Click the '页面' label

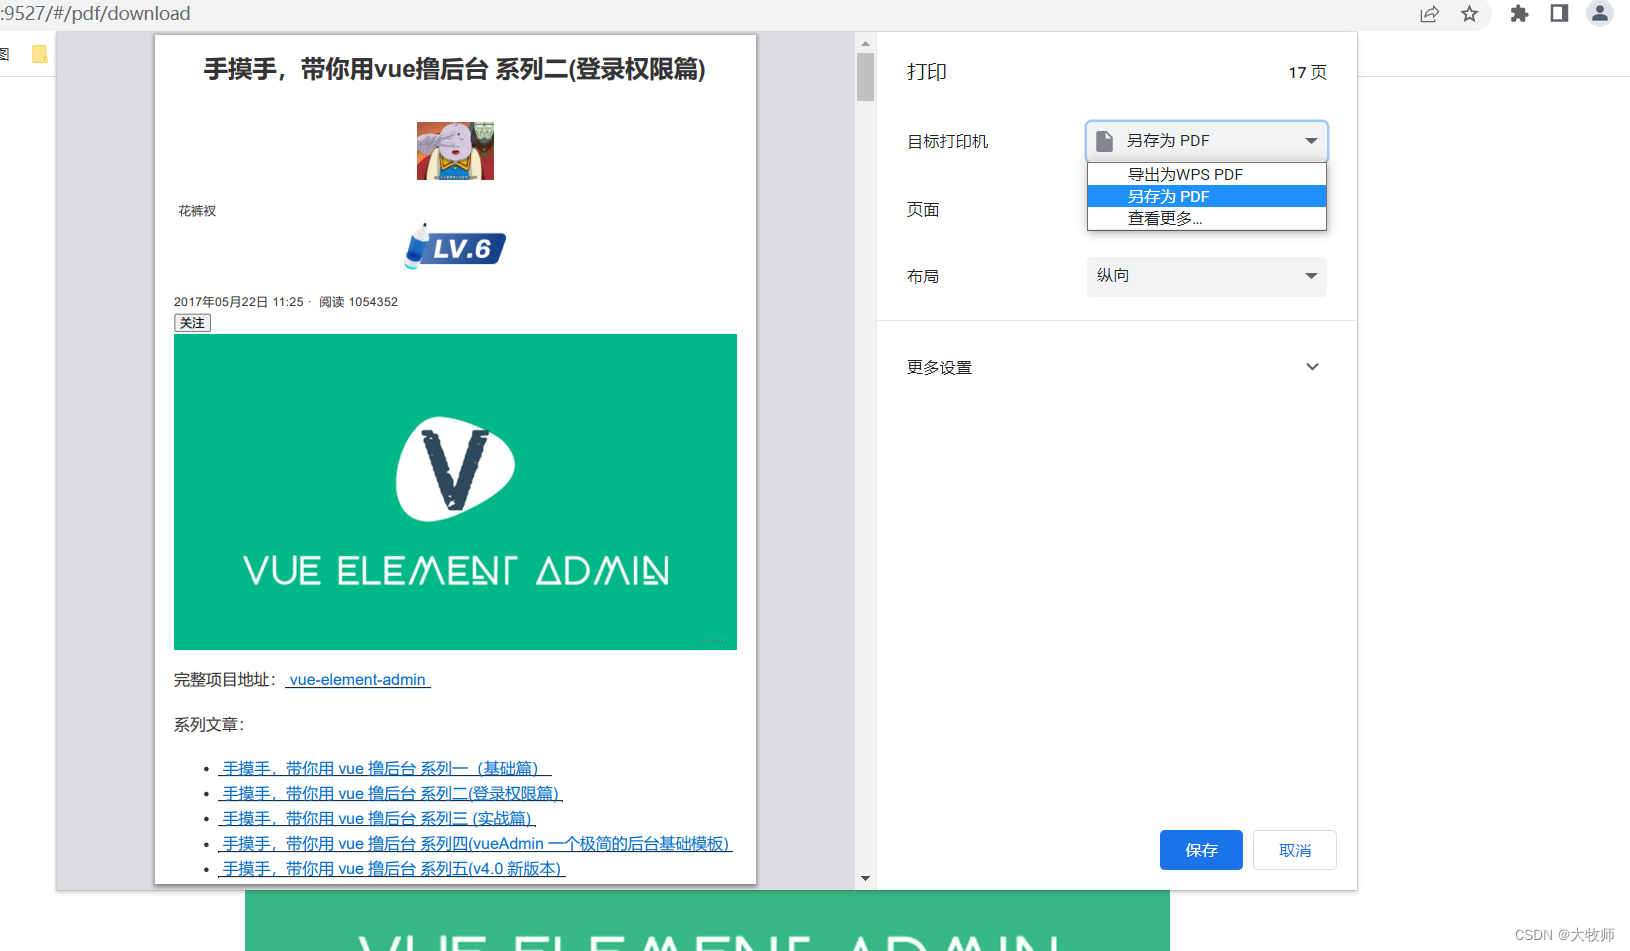tap(923, 209)
